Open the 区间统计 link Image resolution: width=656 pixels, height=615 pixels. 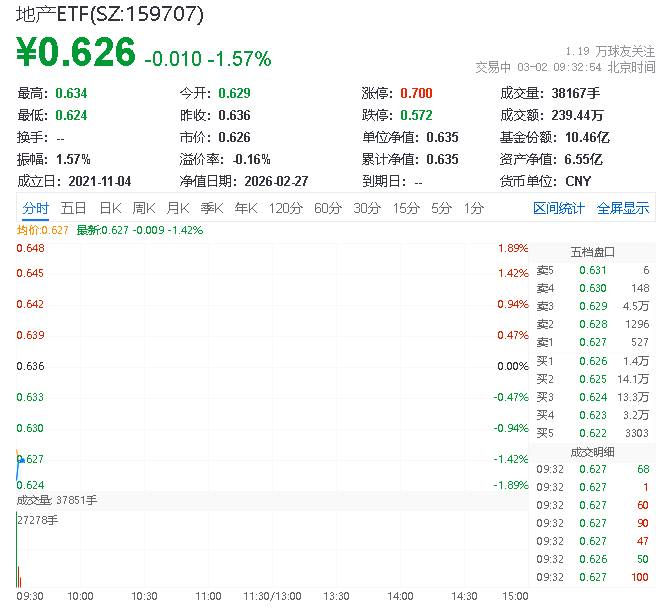(x=558, y=208)
